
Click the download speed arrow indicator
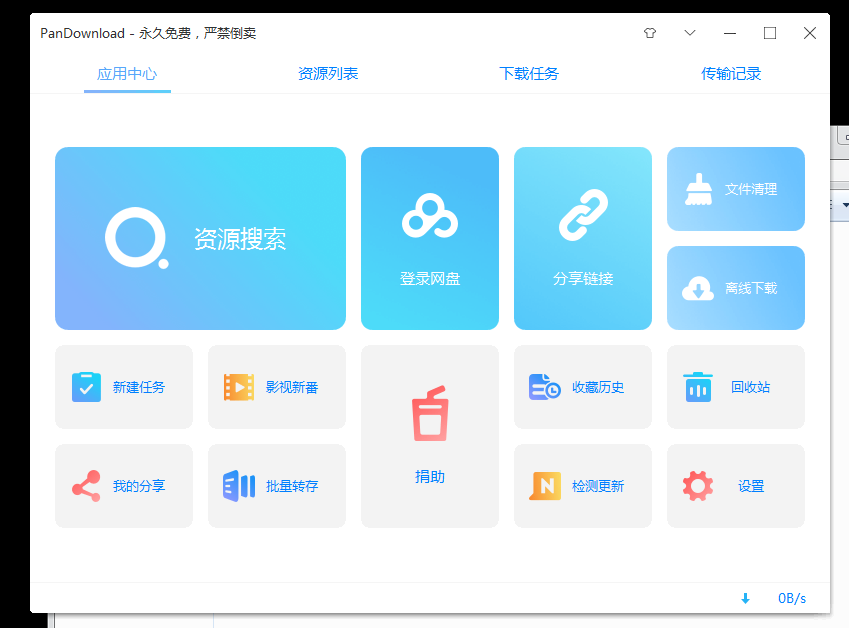(x=745, y=598)
